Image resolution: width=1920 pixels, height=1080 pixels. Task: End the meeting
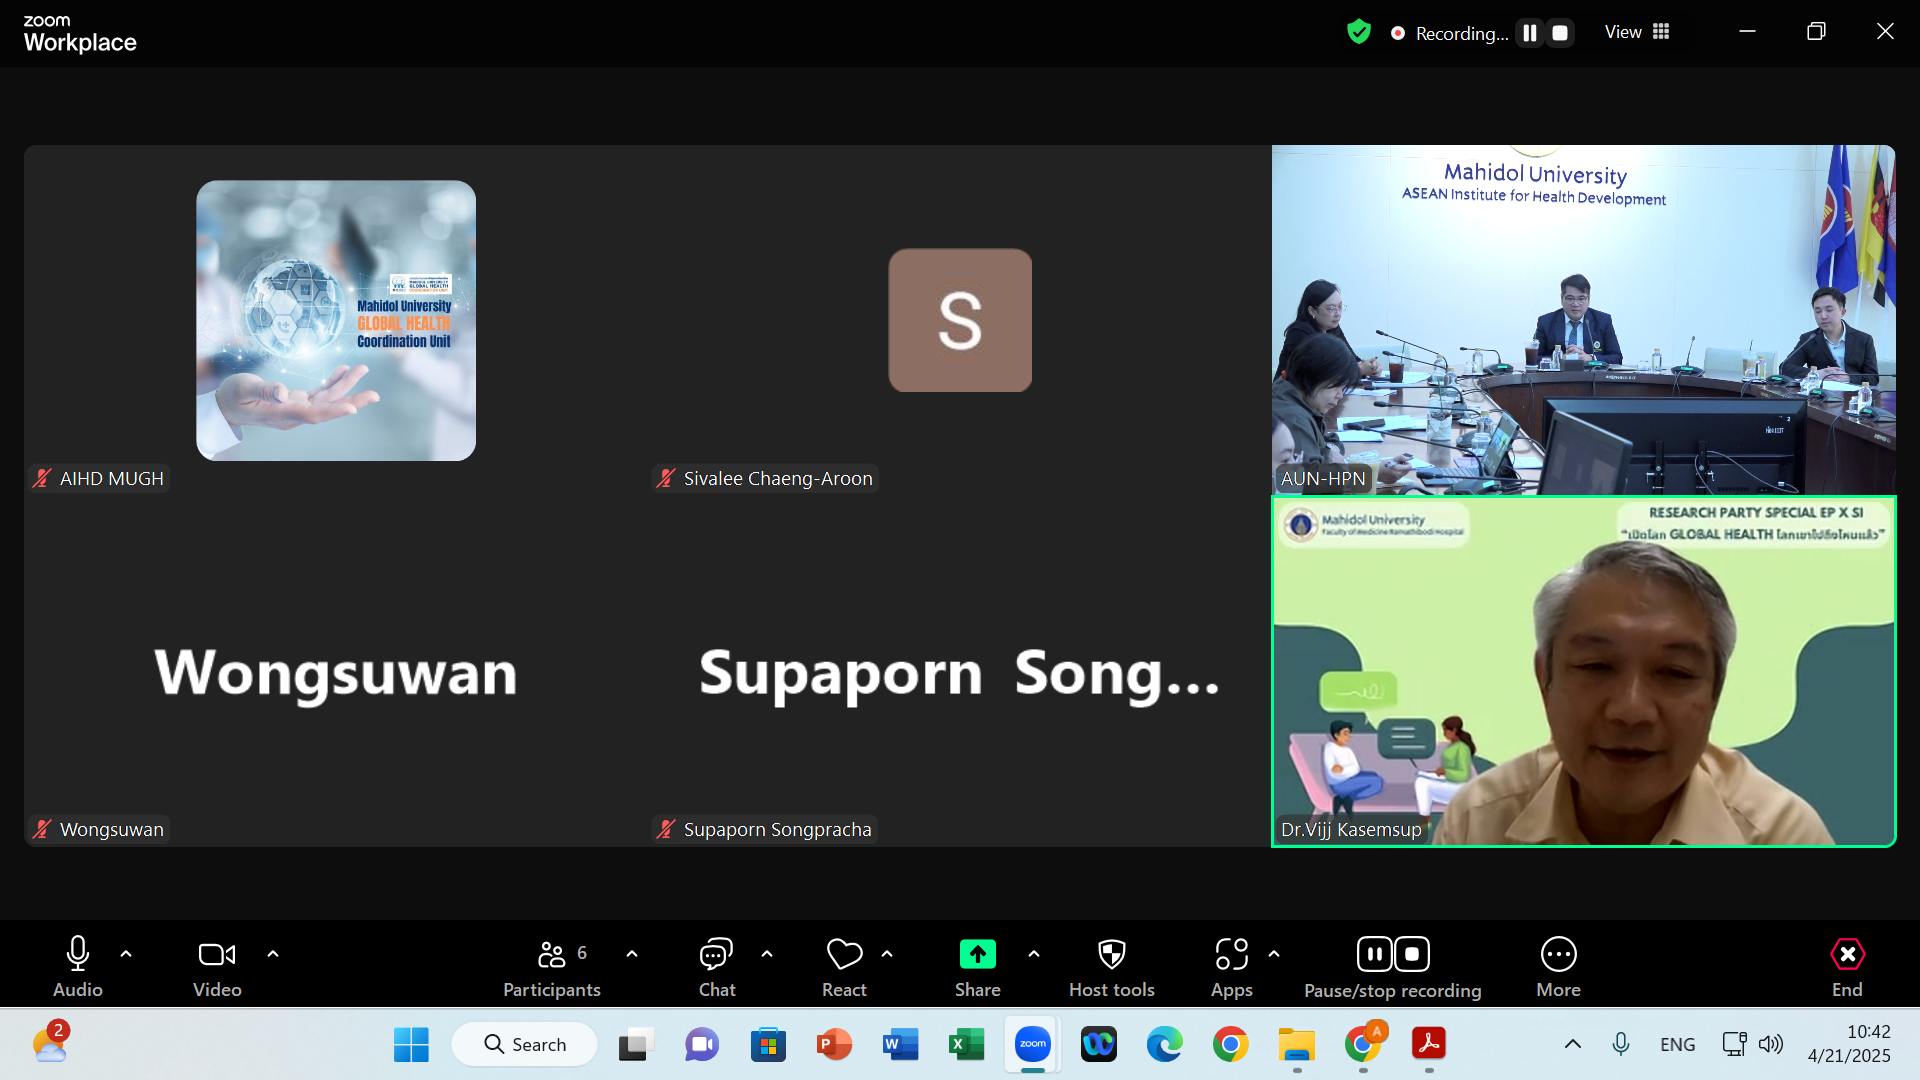(x=1847, y=966)
